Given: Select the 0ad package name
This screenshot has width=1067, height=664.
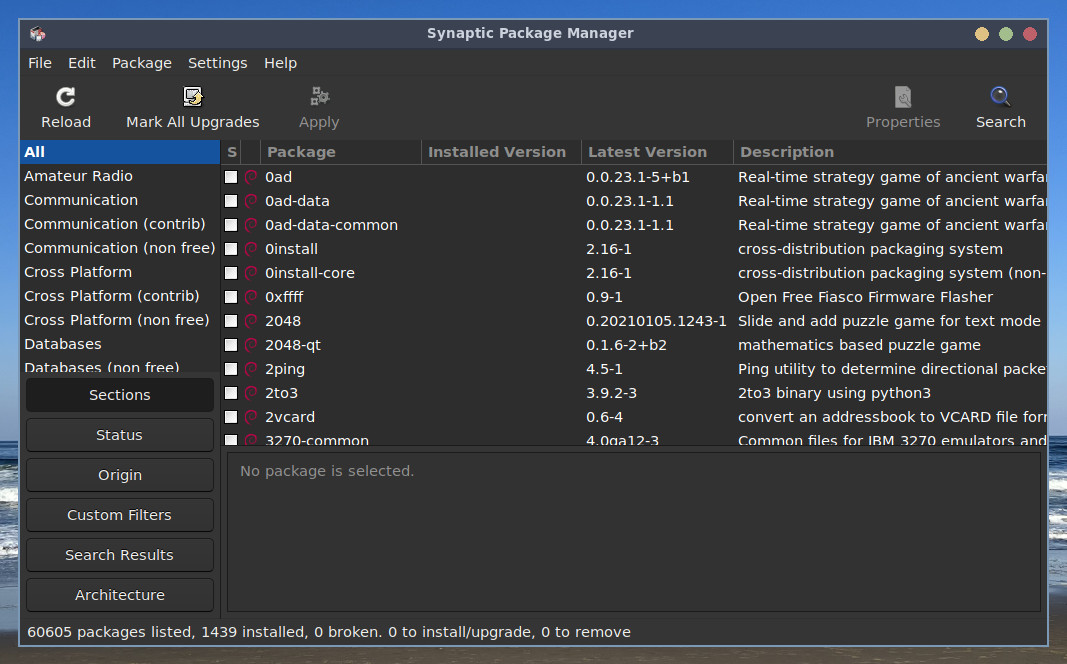Looking at the screenshot, I should [278, 177].
